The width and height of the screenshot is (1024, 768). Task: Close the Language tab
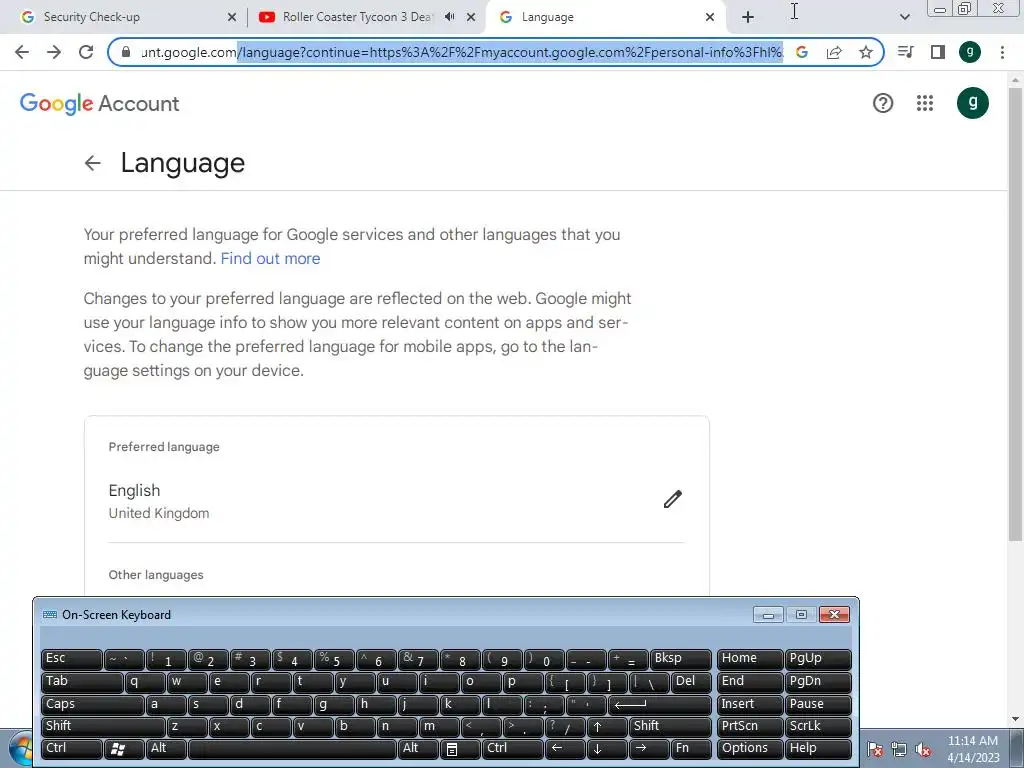click(710, 17)
